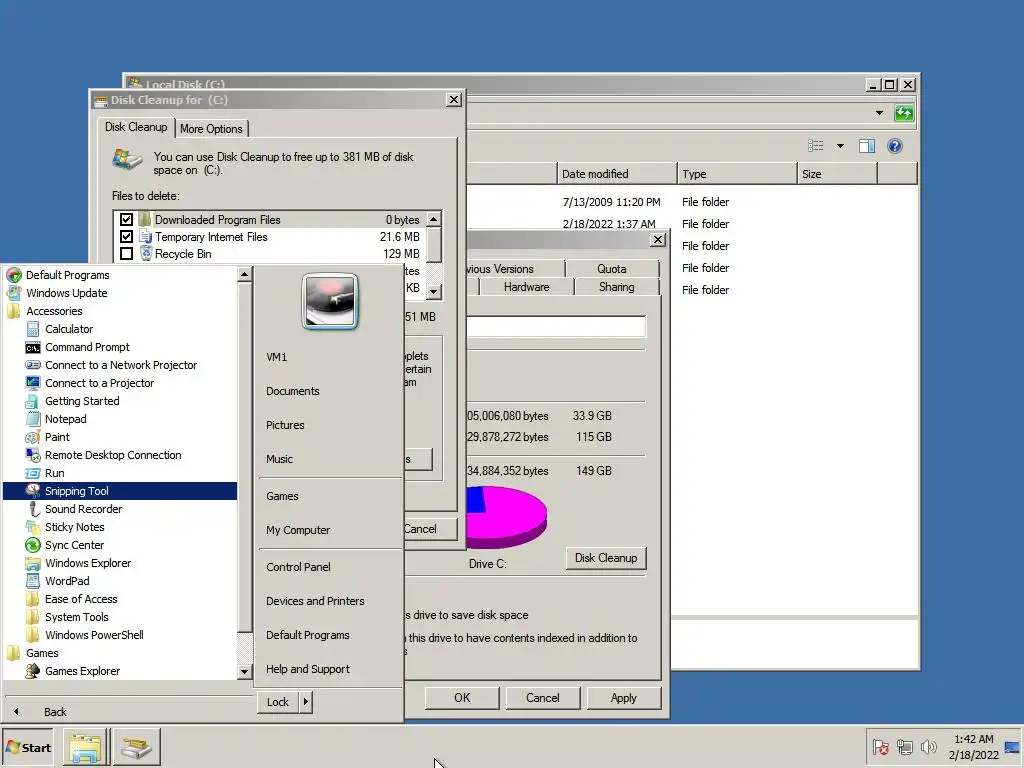Launch WordPad
The image size is (1024, 768).
[x=121, y=581]
